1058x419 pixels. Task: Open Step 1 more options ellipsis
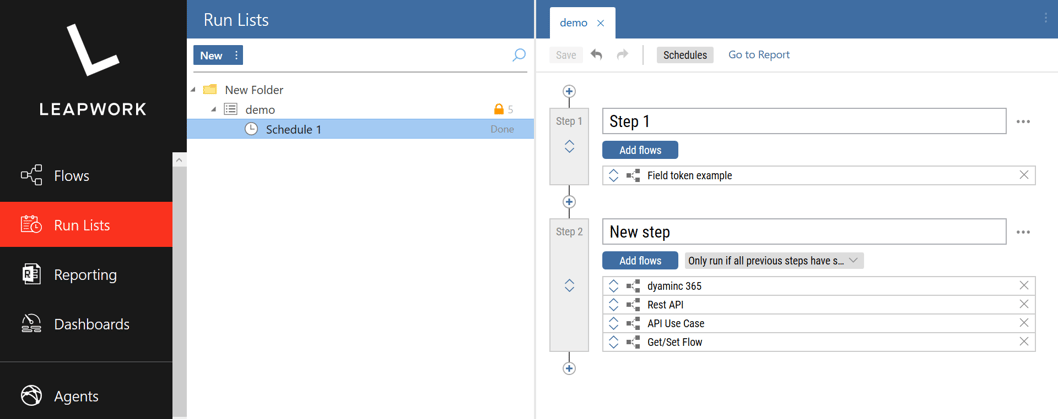tap(1023, 121)
